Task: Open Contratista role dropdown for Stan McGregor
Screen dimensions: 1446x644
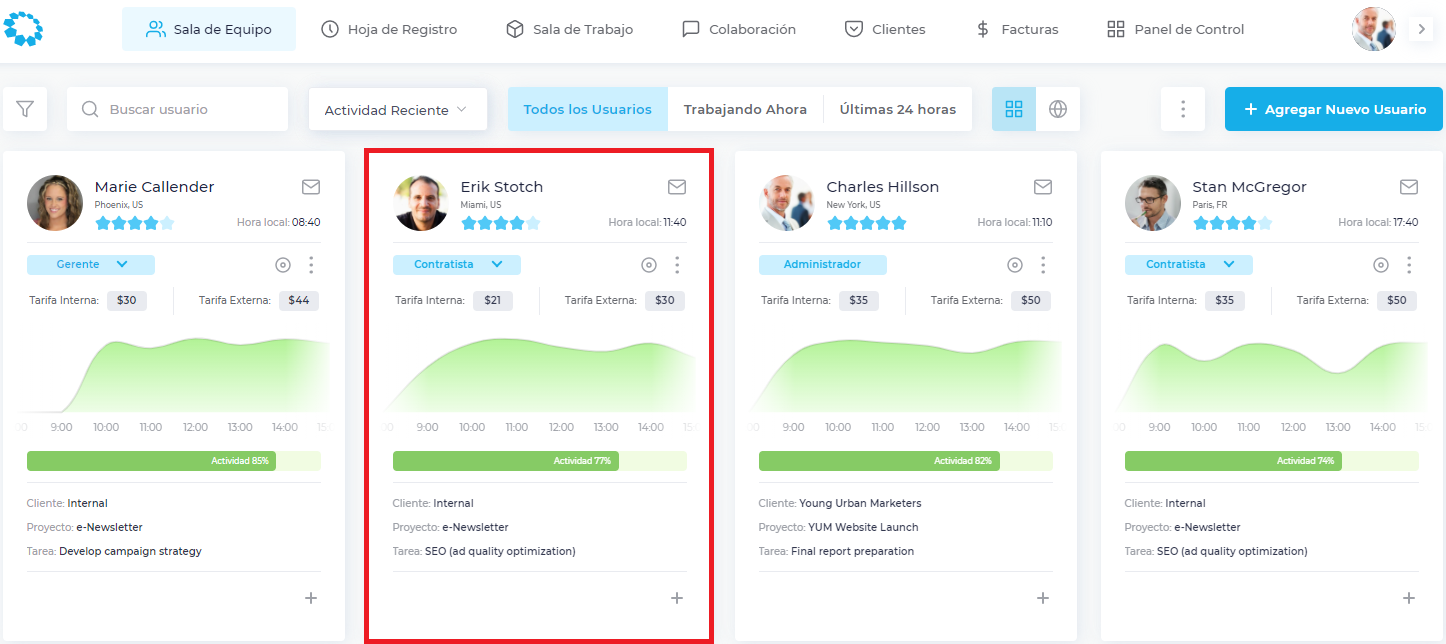Action: (1189, 265)
